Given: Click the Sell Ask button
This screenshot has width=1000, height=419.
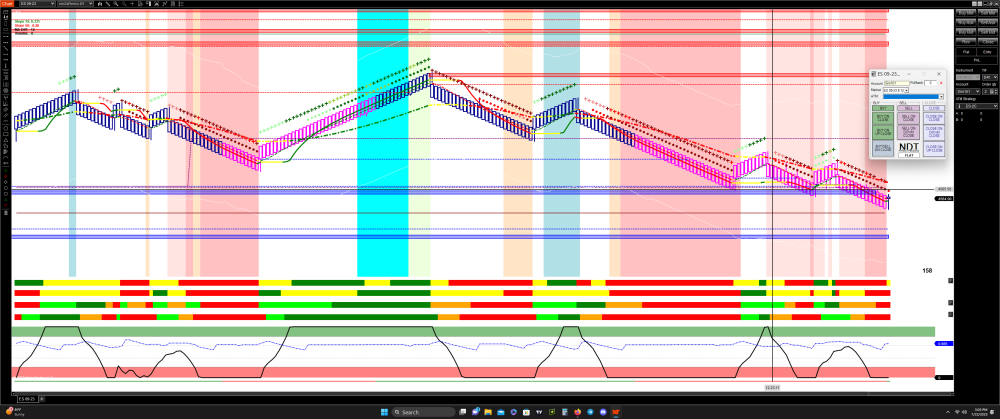Looking at the screenshot, I should (x=988, y=22).
